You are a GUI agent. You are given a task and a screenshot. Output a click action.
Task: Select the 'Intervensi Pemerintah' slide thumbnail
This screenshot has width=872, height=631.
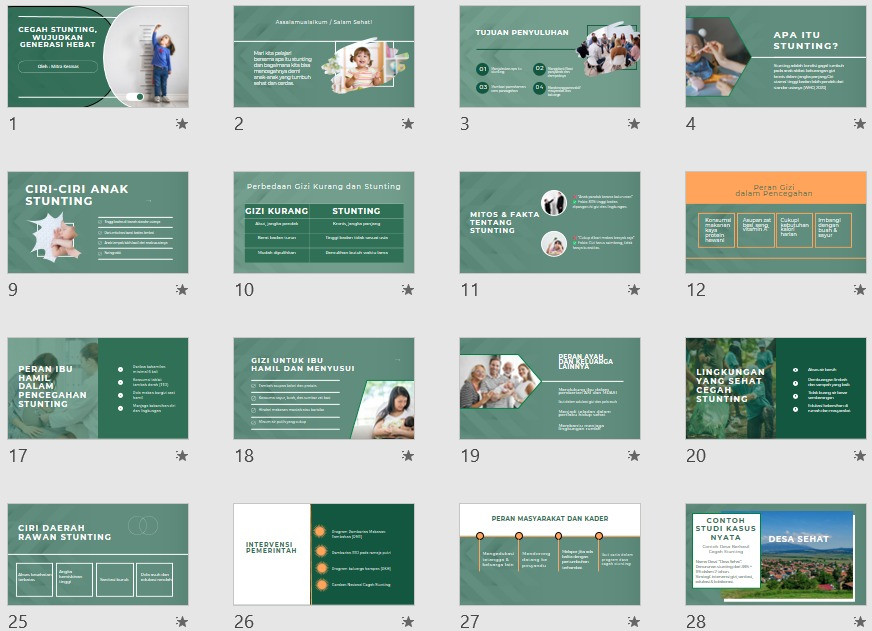324,554
